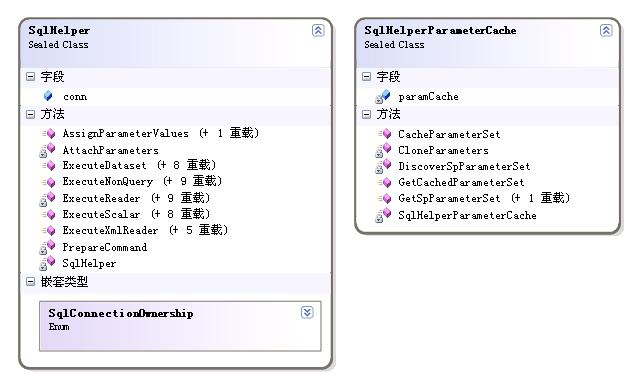
Task: Click the ExecuteNonQuery method icon
Action: click(48, 182)
